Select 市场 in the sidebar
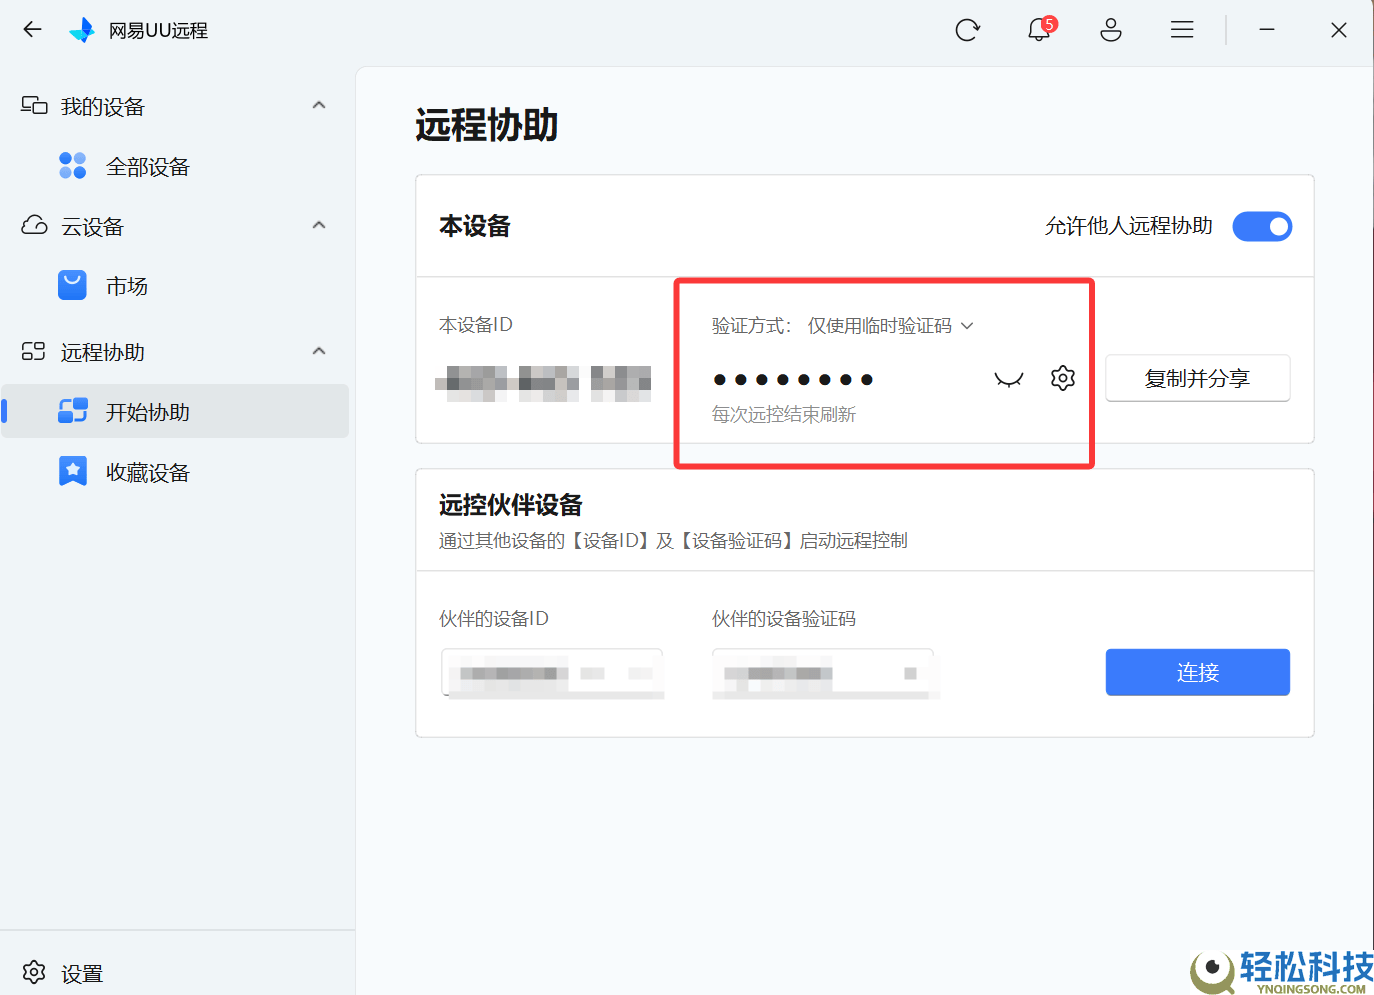Image resolution: width=1374 pixels, height=995 pixels. click(175, 286)
